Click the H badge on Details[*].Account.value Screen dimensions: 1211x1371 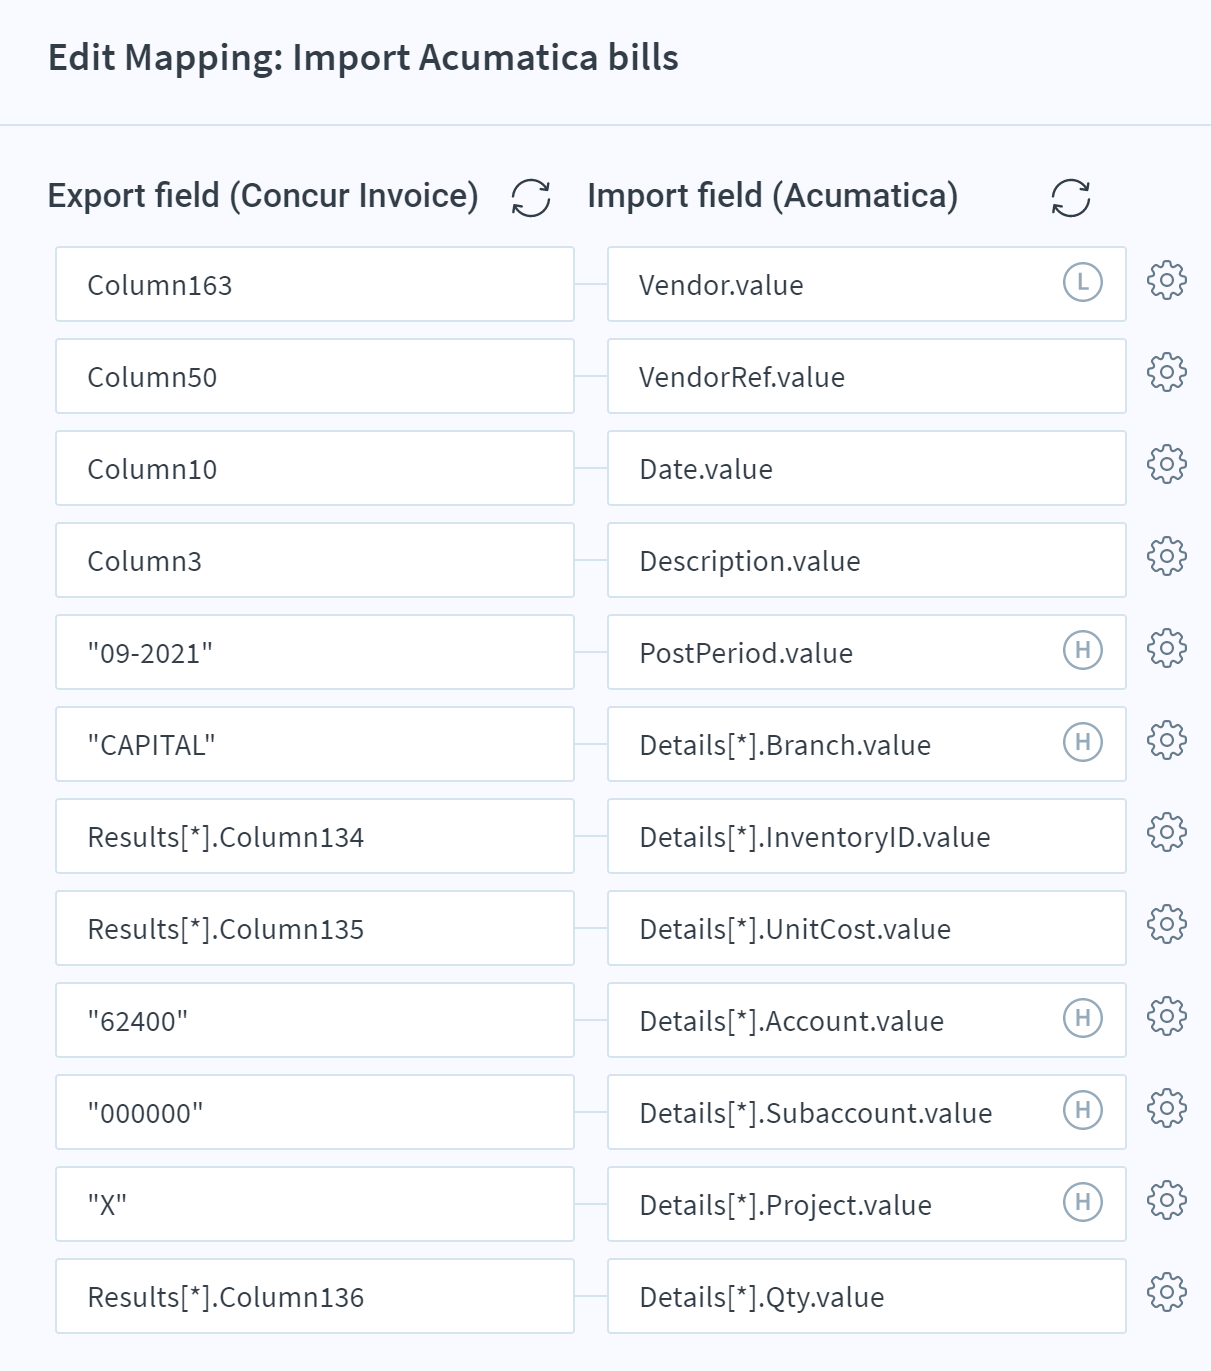coord(1083,1018)
